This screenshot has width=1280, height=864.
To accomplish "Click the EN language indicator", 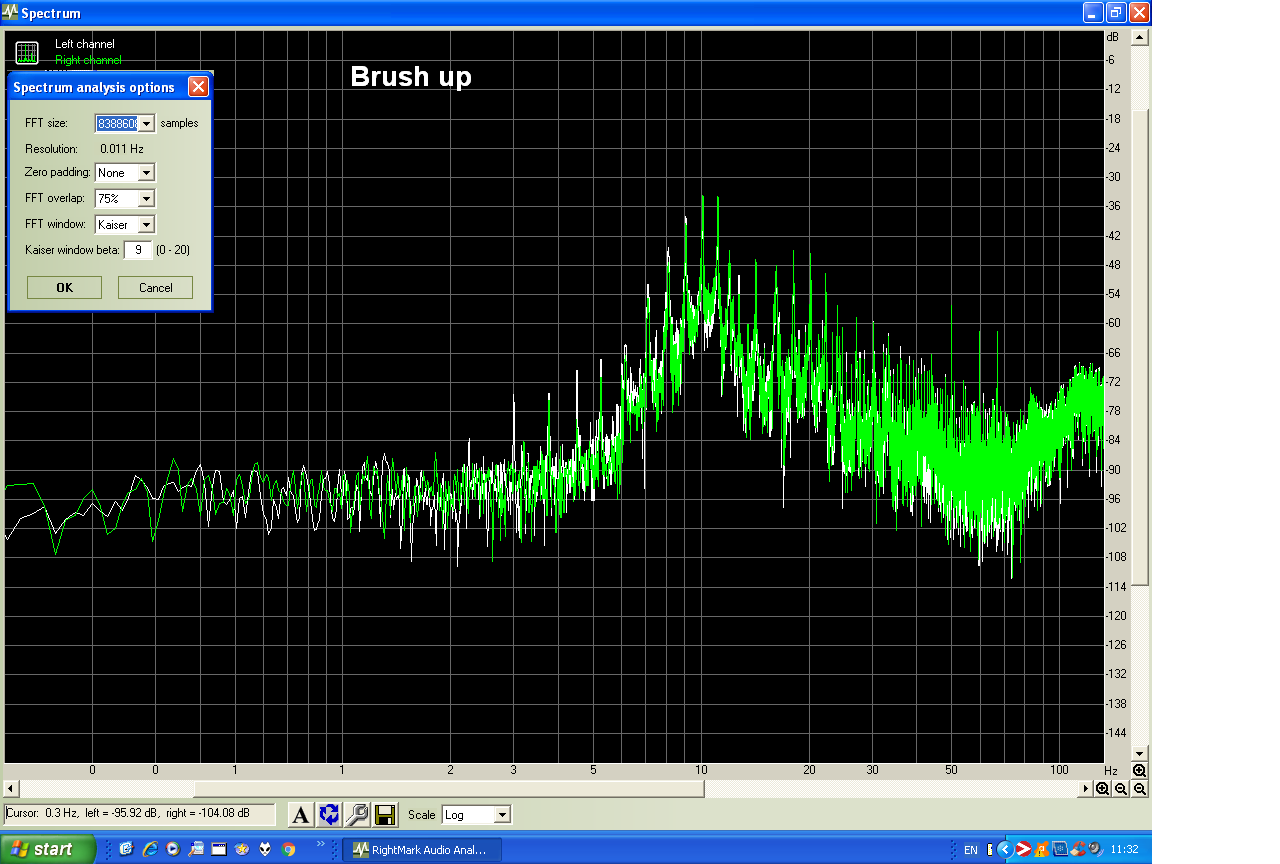I will point(970,850).
